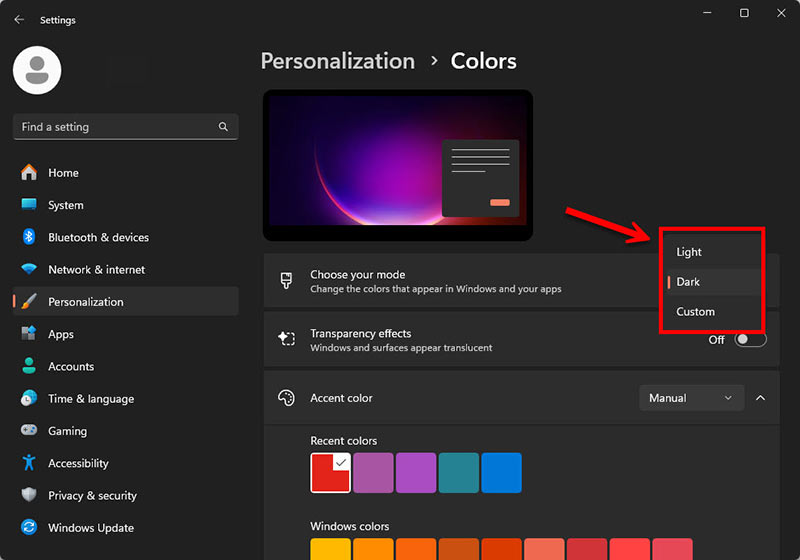Click the Accessibility figure icon

click(29, 463)
